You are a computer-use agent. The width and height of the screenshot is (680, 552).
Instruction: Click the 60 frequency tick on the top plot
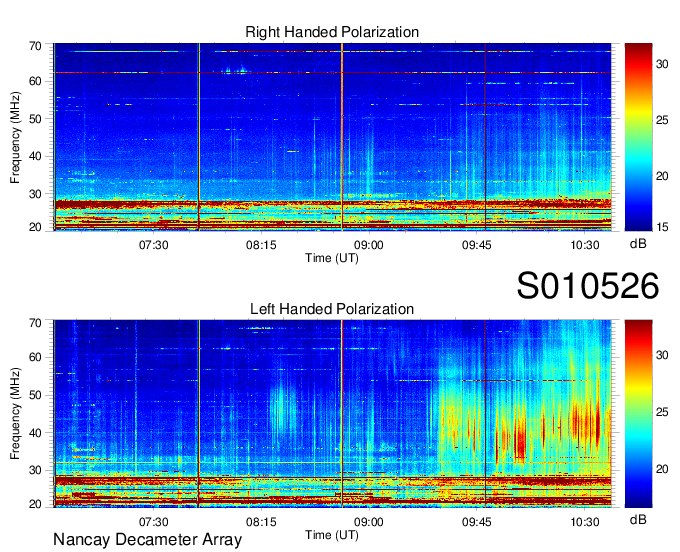(35, 81)
